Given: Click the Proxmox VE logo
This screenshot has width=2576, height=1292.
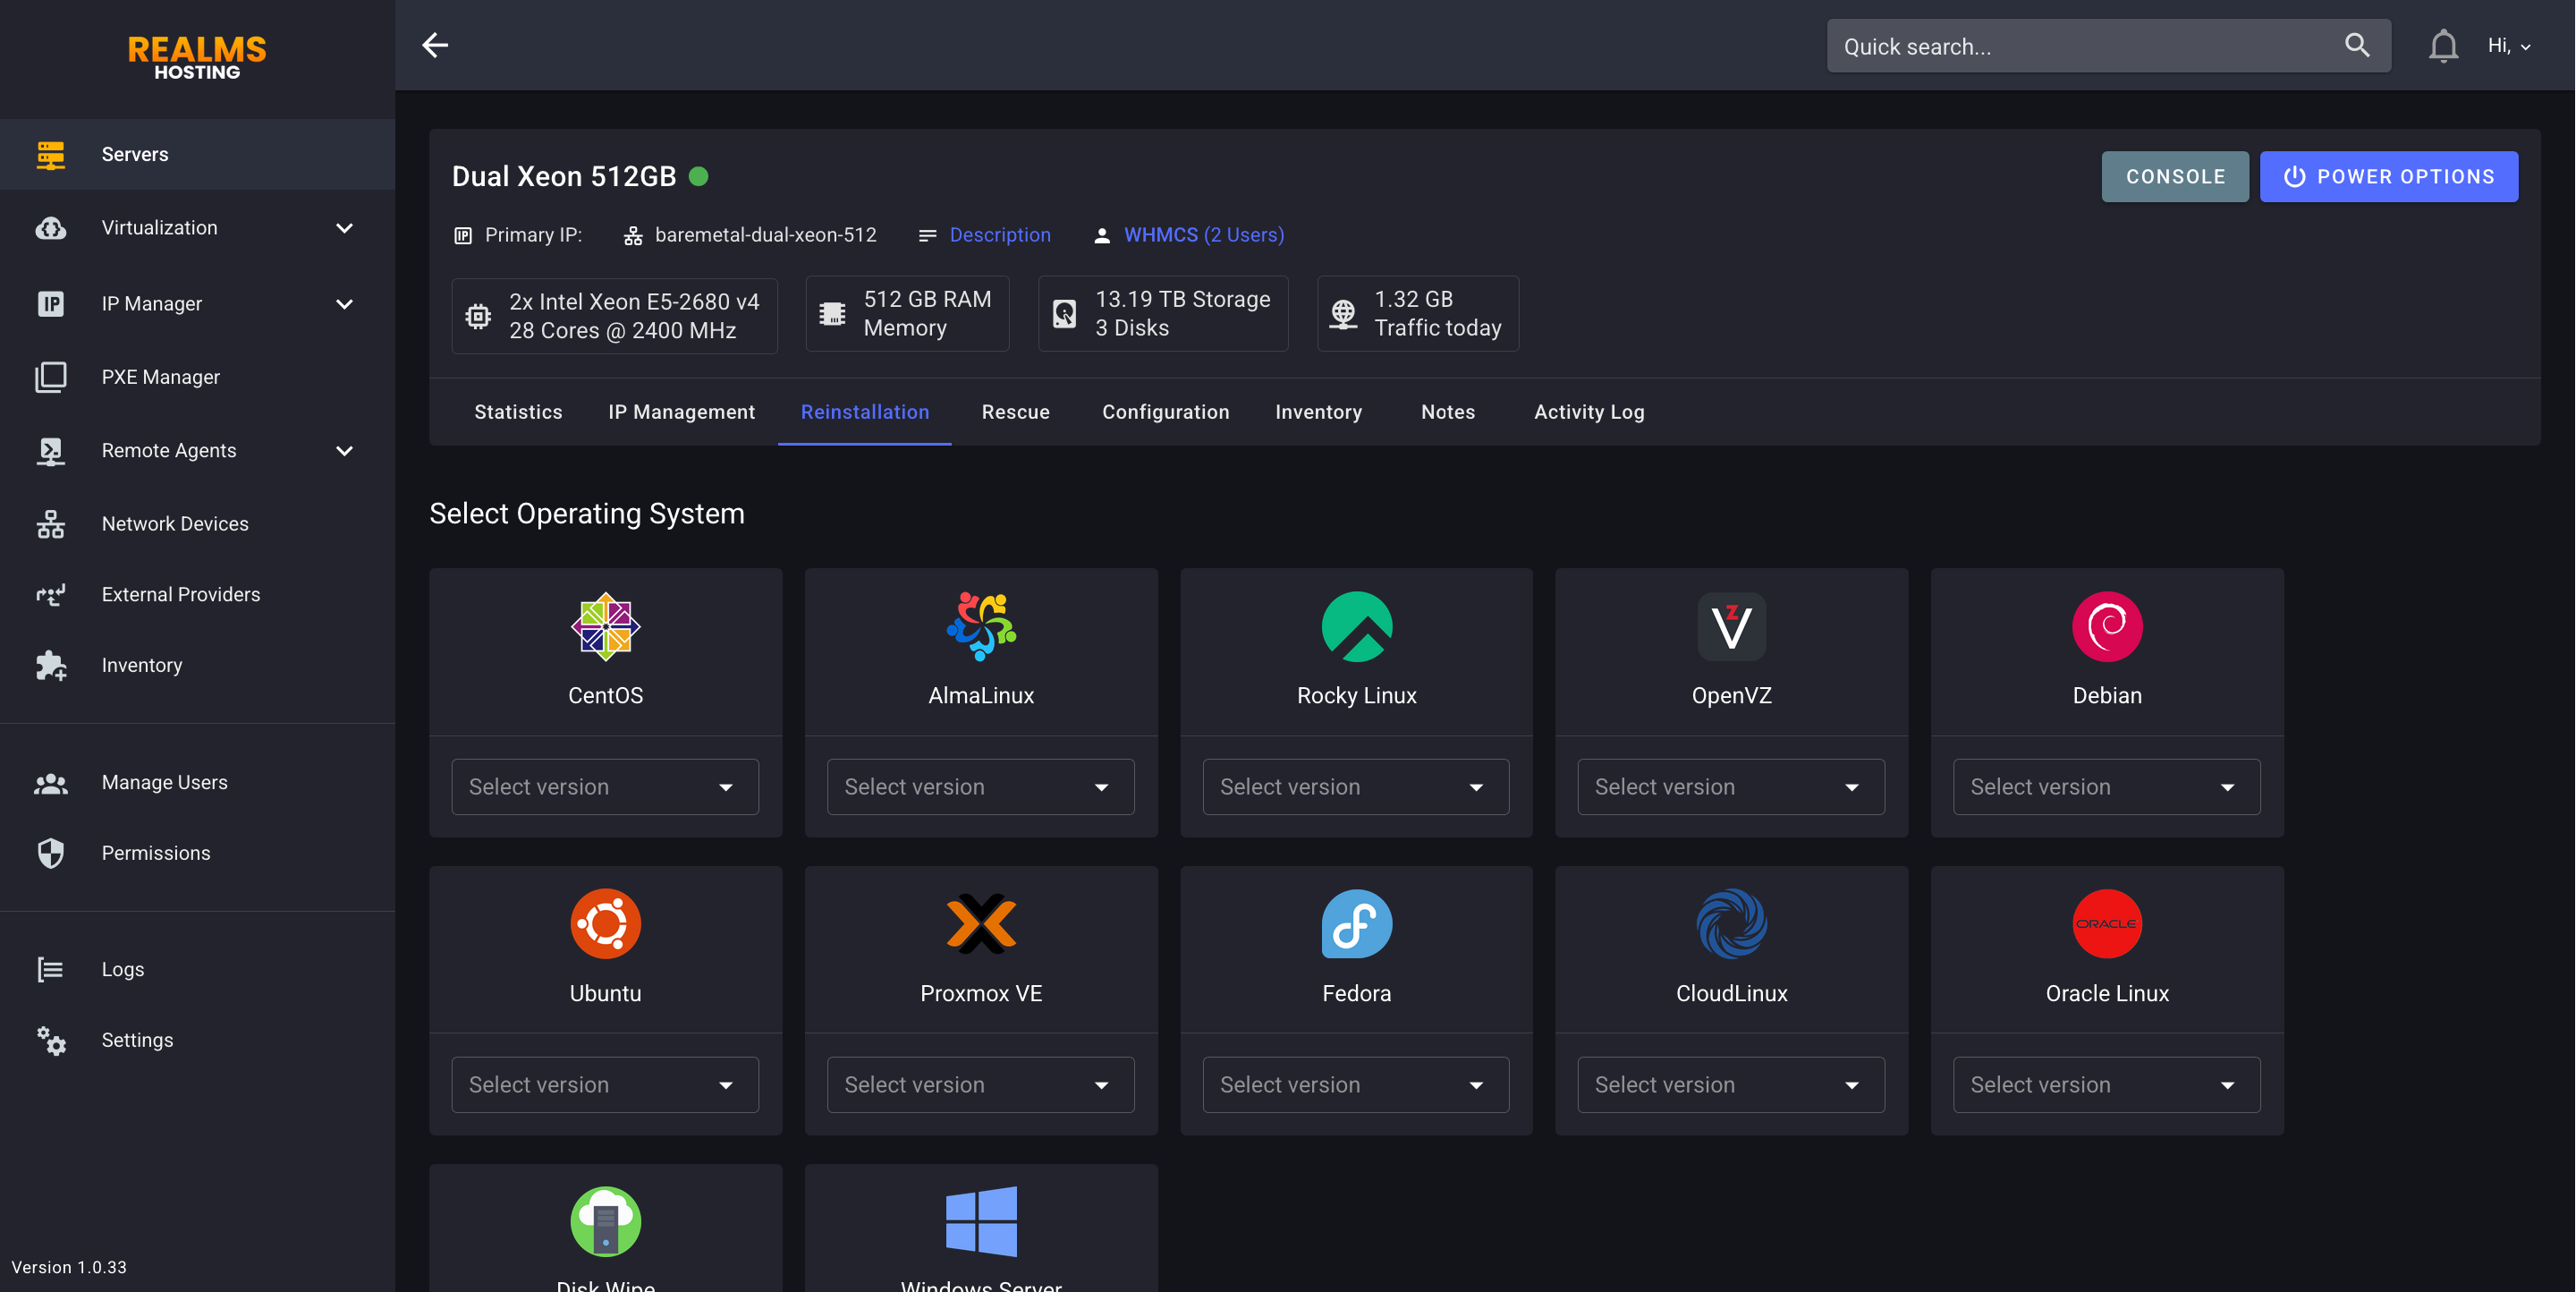Looking at the screenshot, I should [981, 923].
